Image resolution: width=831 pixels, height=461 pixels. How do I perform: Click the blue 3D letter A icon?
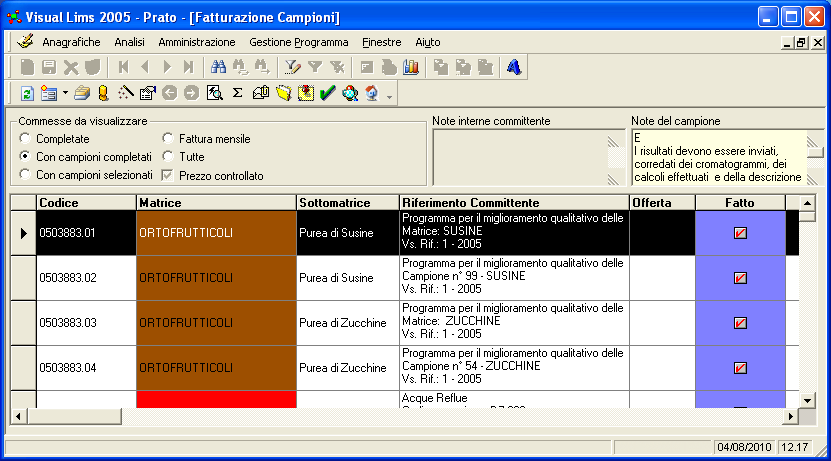point(513,67)
